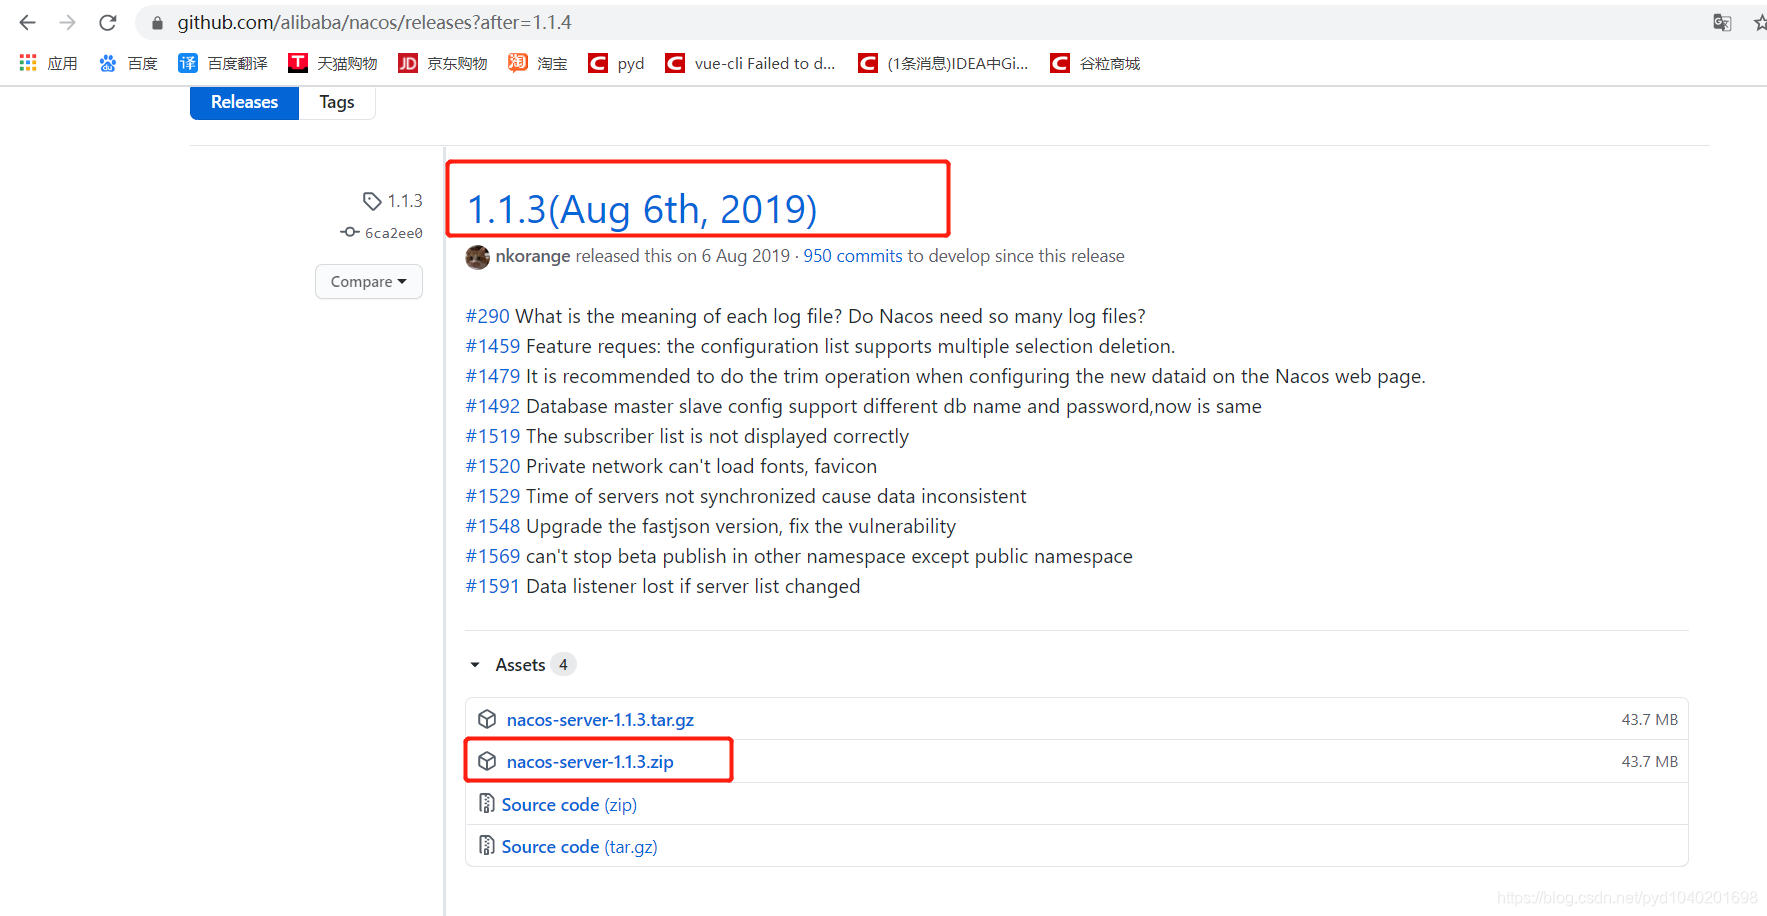Open the IDEA中Gi... bookmark

tap(943, 63)
